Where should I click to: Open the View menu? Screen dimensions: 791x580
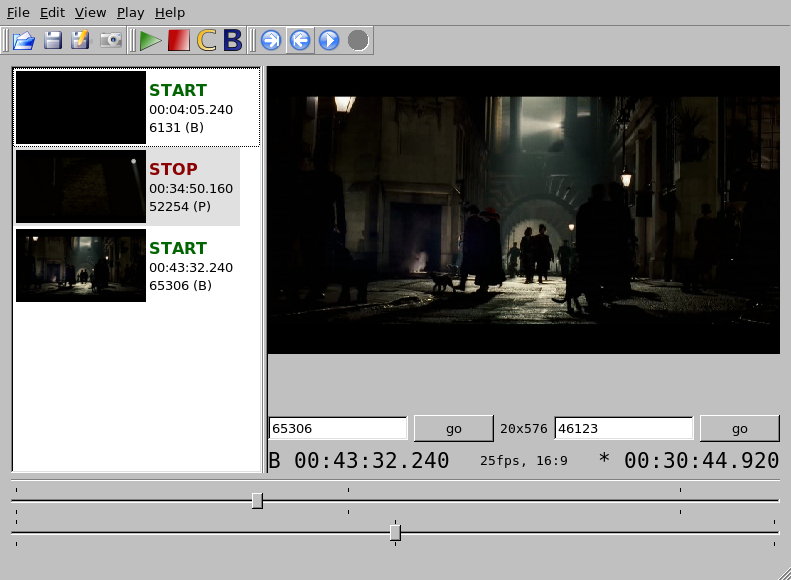click(x=90, y=13)
